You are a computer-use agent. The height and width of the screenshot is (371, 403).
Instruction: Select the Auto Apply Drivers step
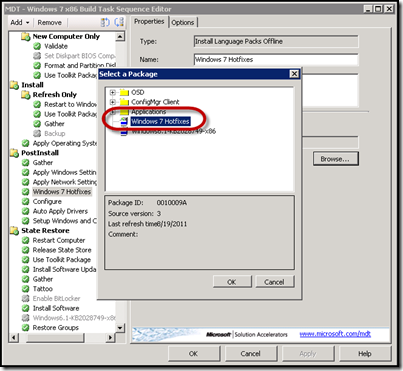(x=60, y=211)
